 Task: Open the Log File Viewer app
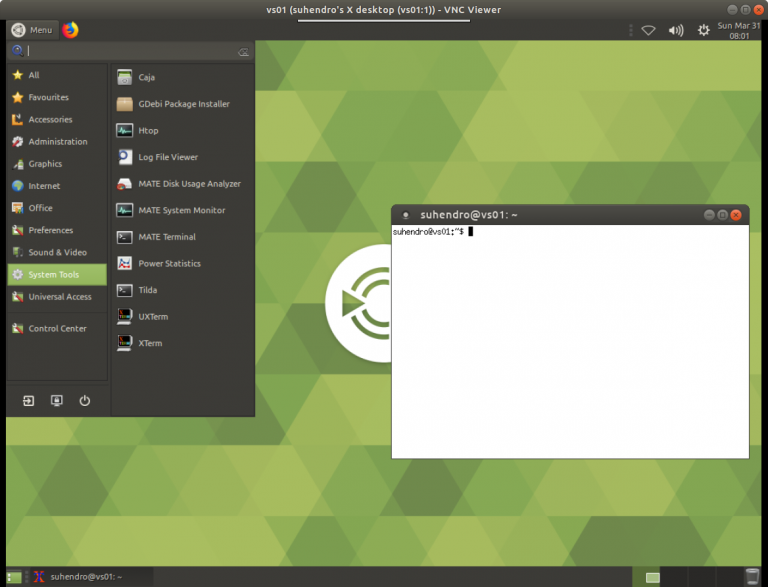(x=167, y=157)
